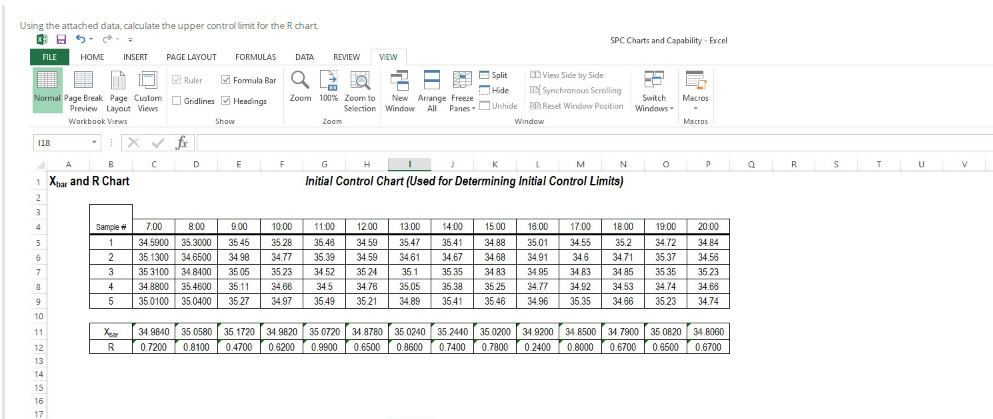This screenshot has height=419, width=993.
Task: Click the Save icon in quick access toolbar
Action: pos(61,40)
